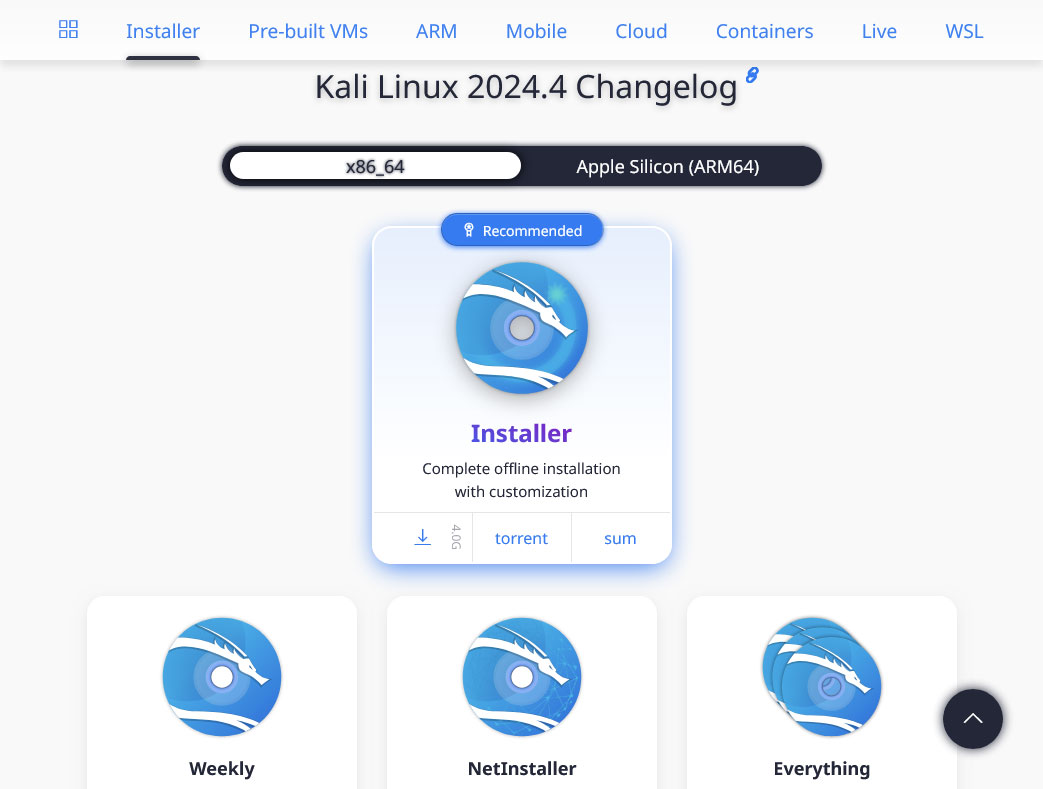Open the Kali Linux 2024.4 Changelog heading
The width and height of the screenshot is (1043, 789).
526,86
